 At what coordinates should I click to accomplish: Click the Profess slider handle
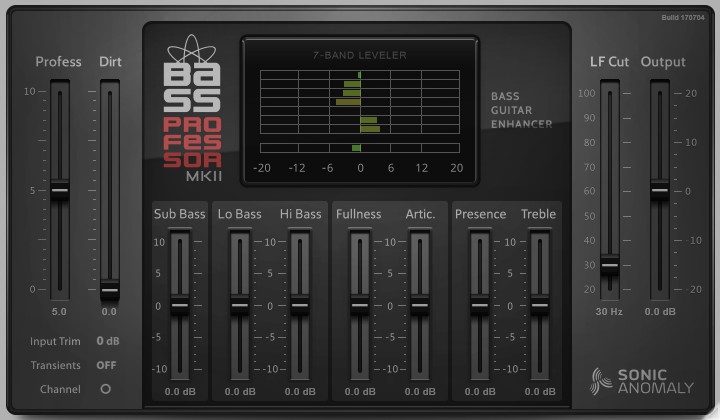click(60, 189)
